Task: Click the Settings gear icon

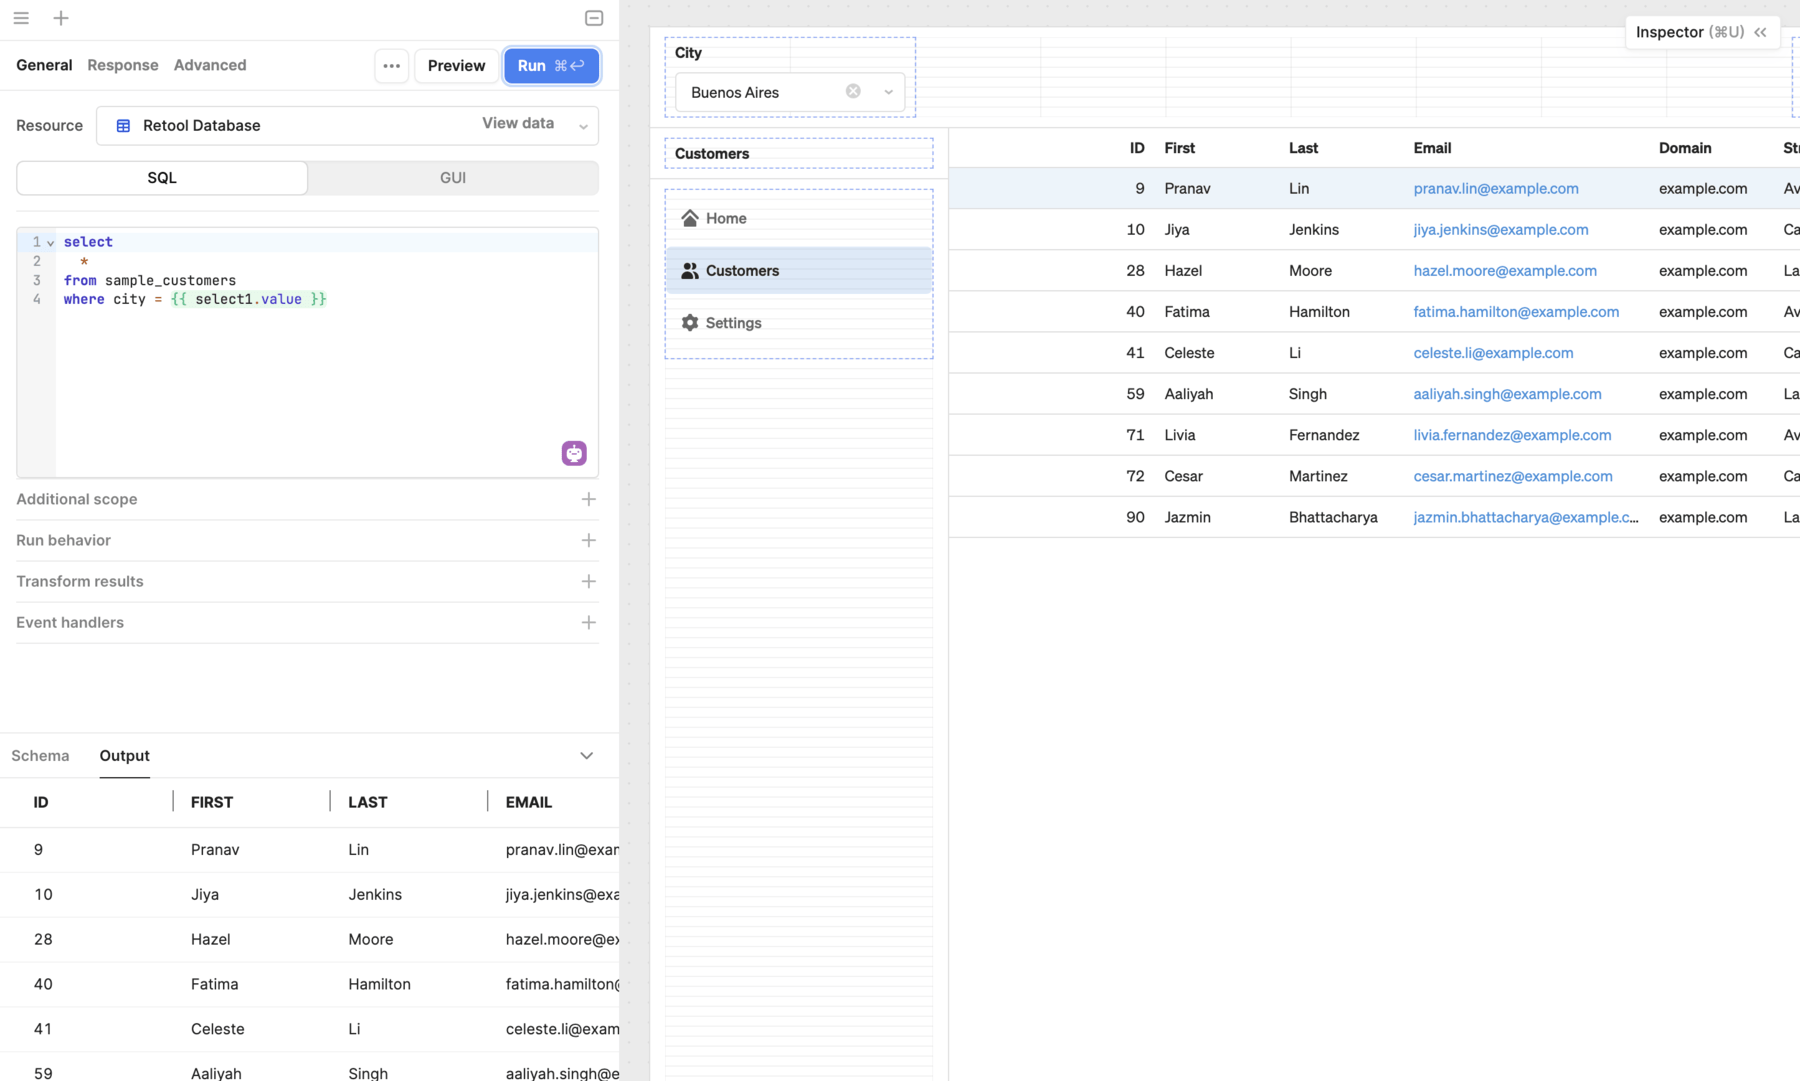Action: [690, 323]
